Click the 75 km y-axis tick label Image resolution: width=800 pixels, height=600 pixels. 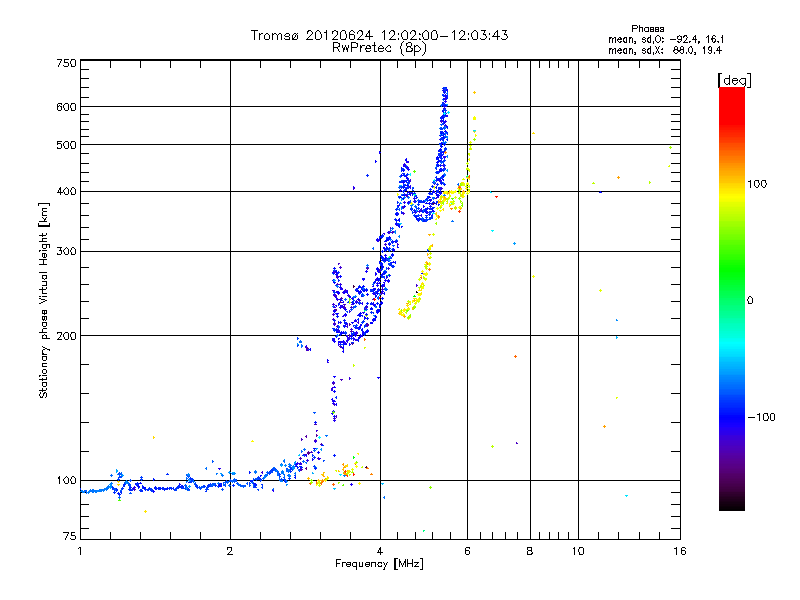point(69,538)
